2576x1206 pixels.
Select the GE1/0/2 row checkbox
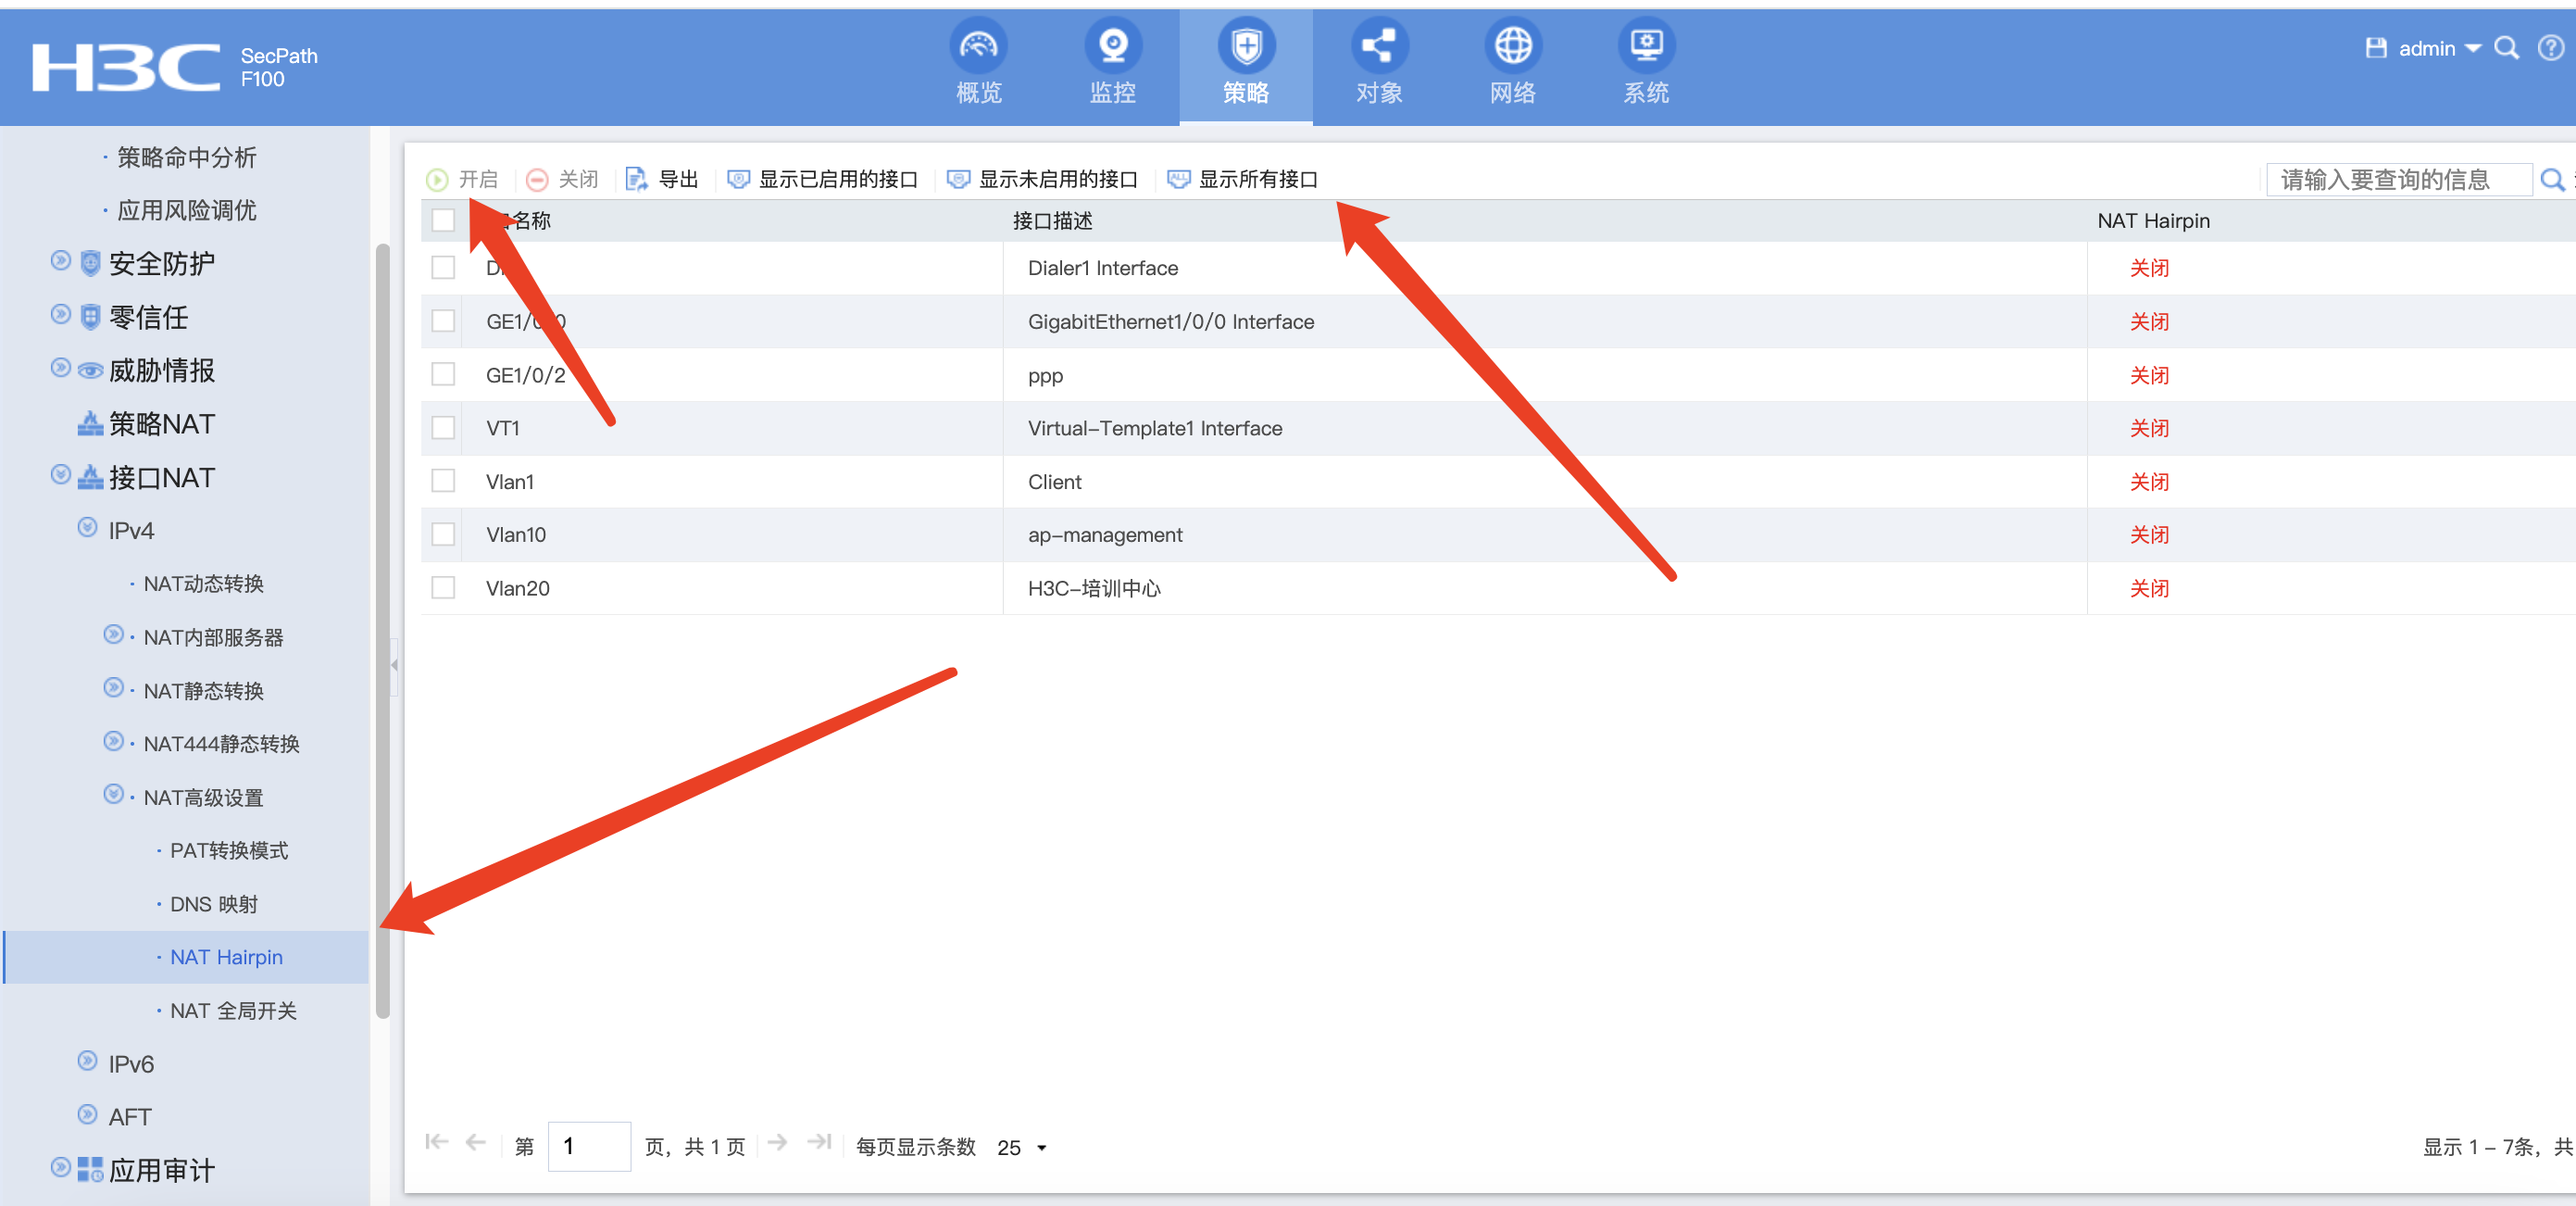coord(443,375)
